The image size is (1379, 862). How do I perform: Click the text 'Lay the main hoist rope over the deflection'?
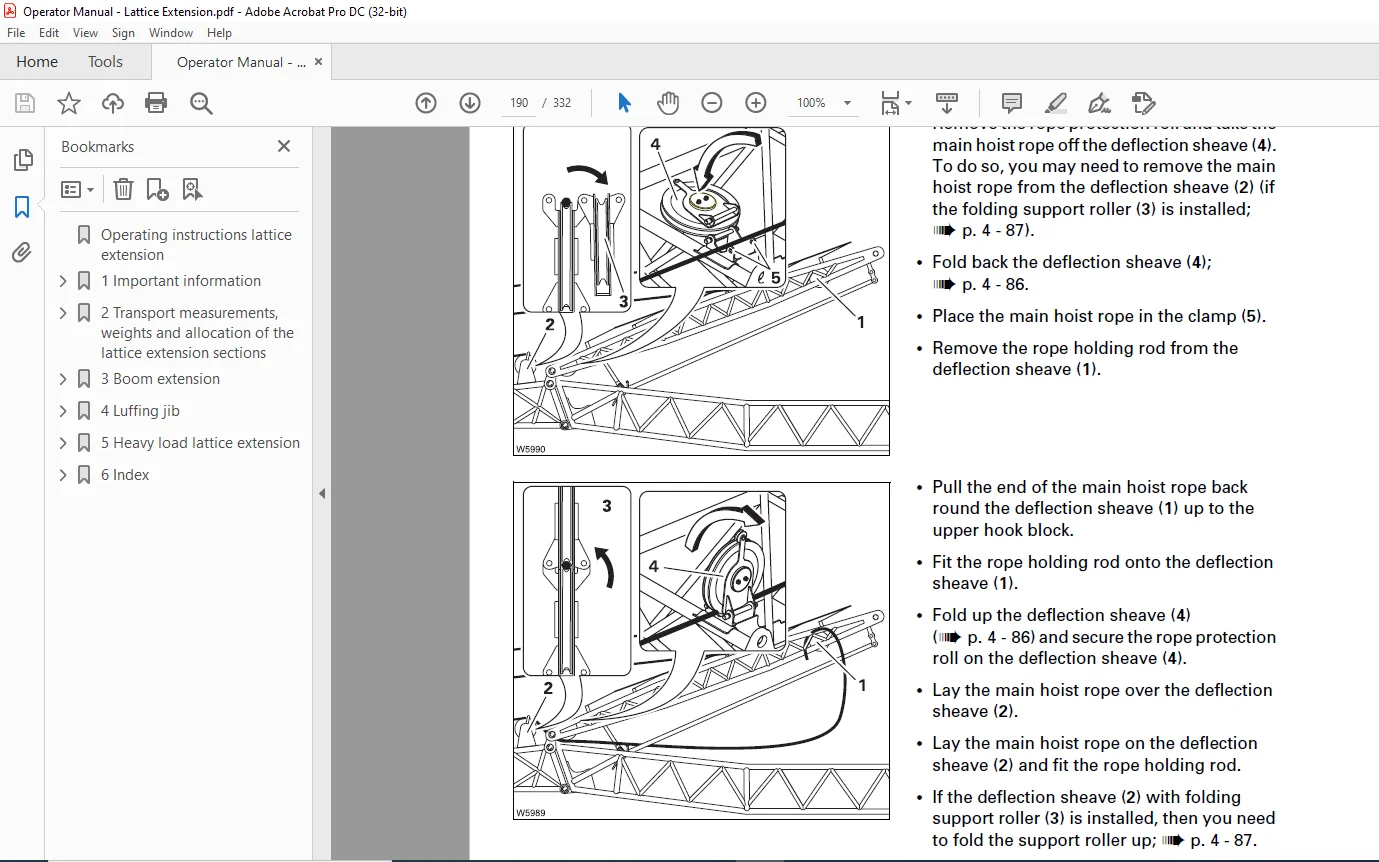click(x=1102, y=690)
